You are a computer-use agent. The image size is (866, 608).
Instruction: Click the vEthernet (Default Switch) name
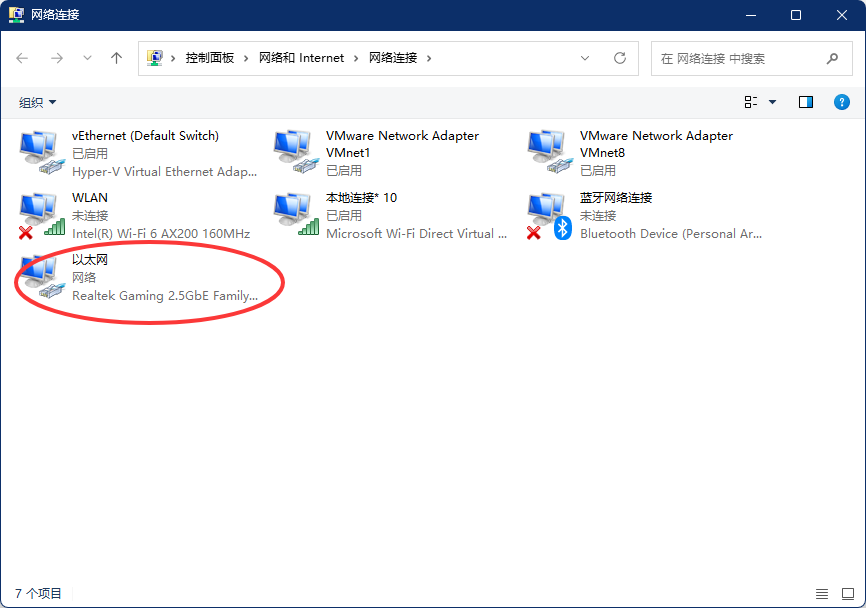145,136
